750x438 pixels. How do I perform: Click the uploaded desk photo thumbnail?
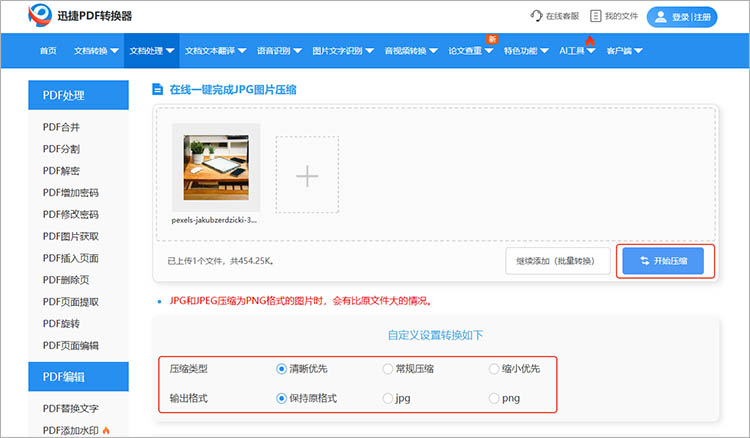pyautogui.click(x=216, y=167)
